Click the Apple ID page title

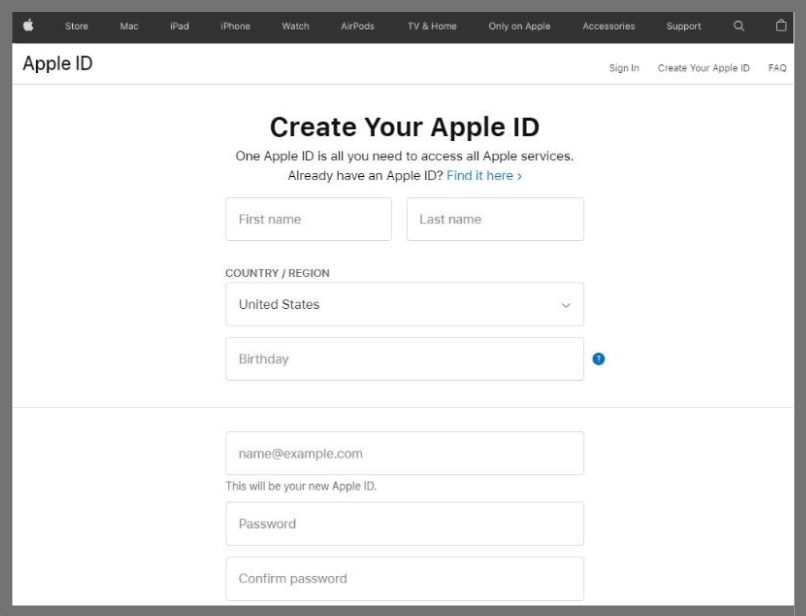pyautogui.click(x=58, y=63)
